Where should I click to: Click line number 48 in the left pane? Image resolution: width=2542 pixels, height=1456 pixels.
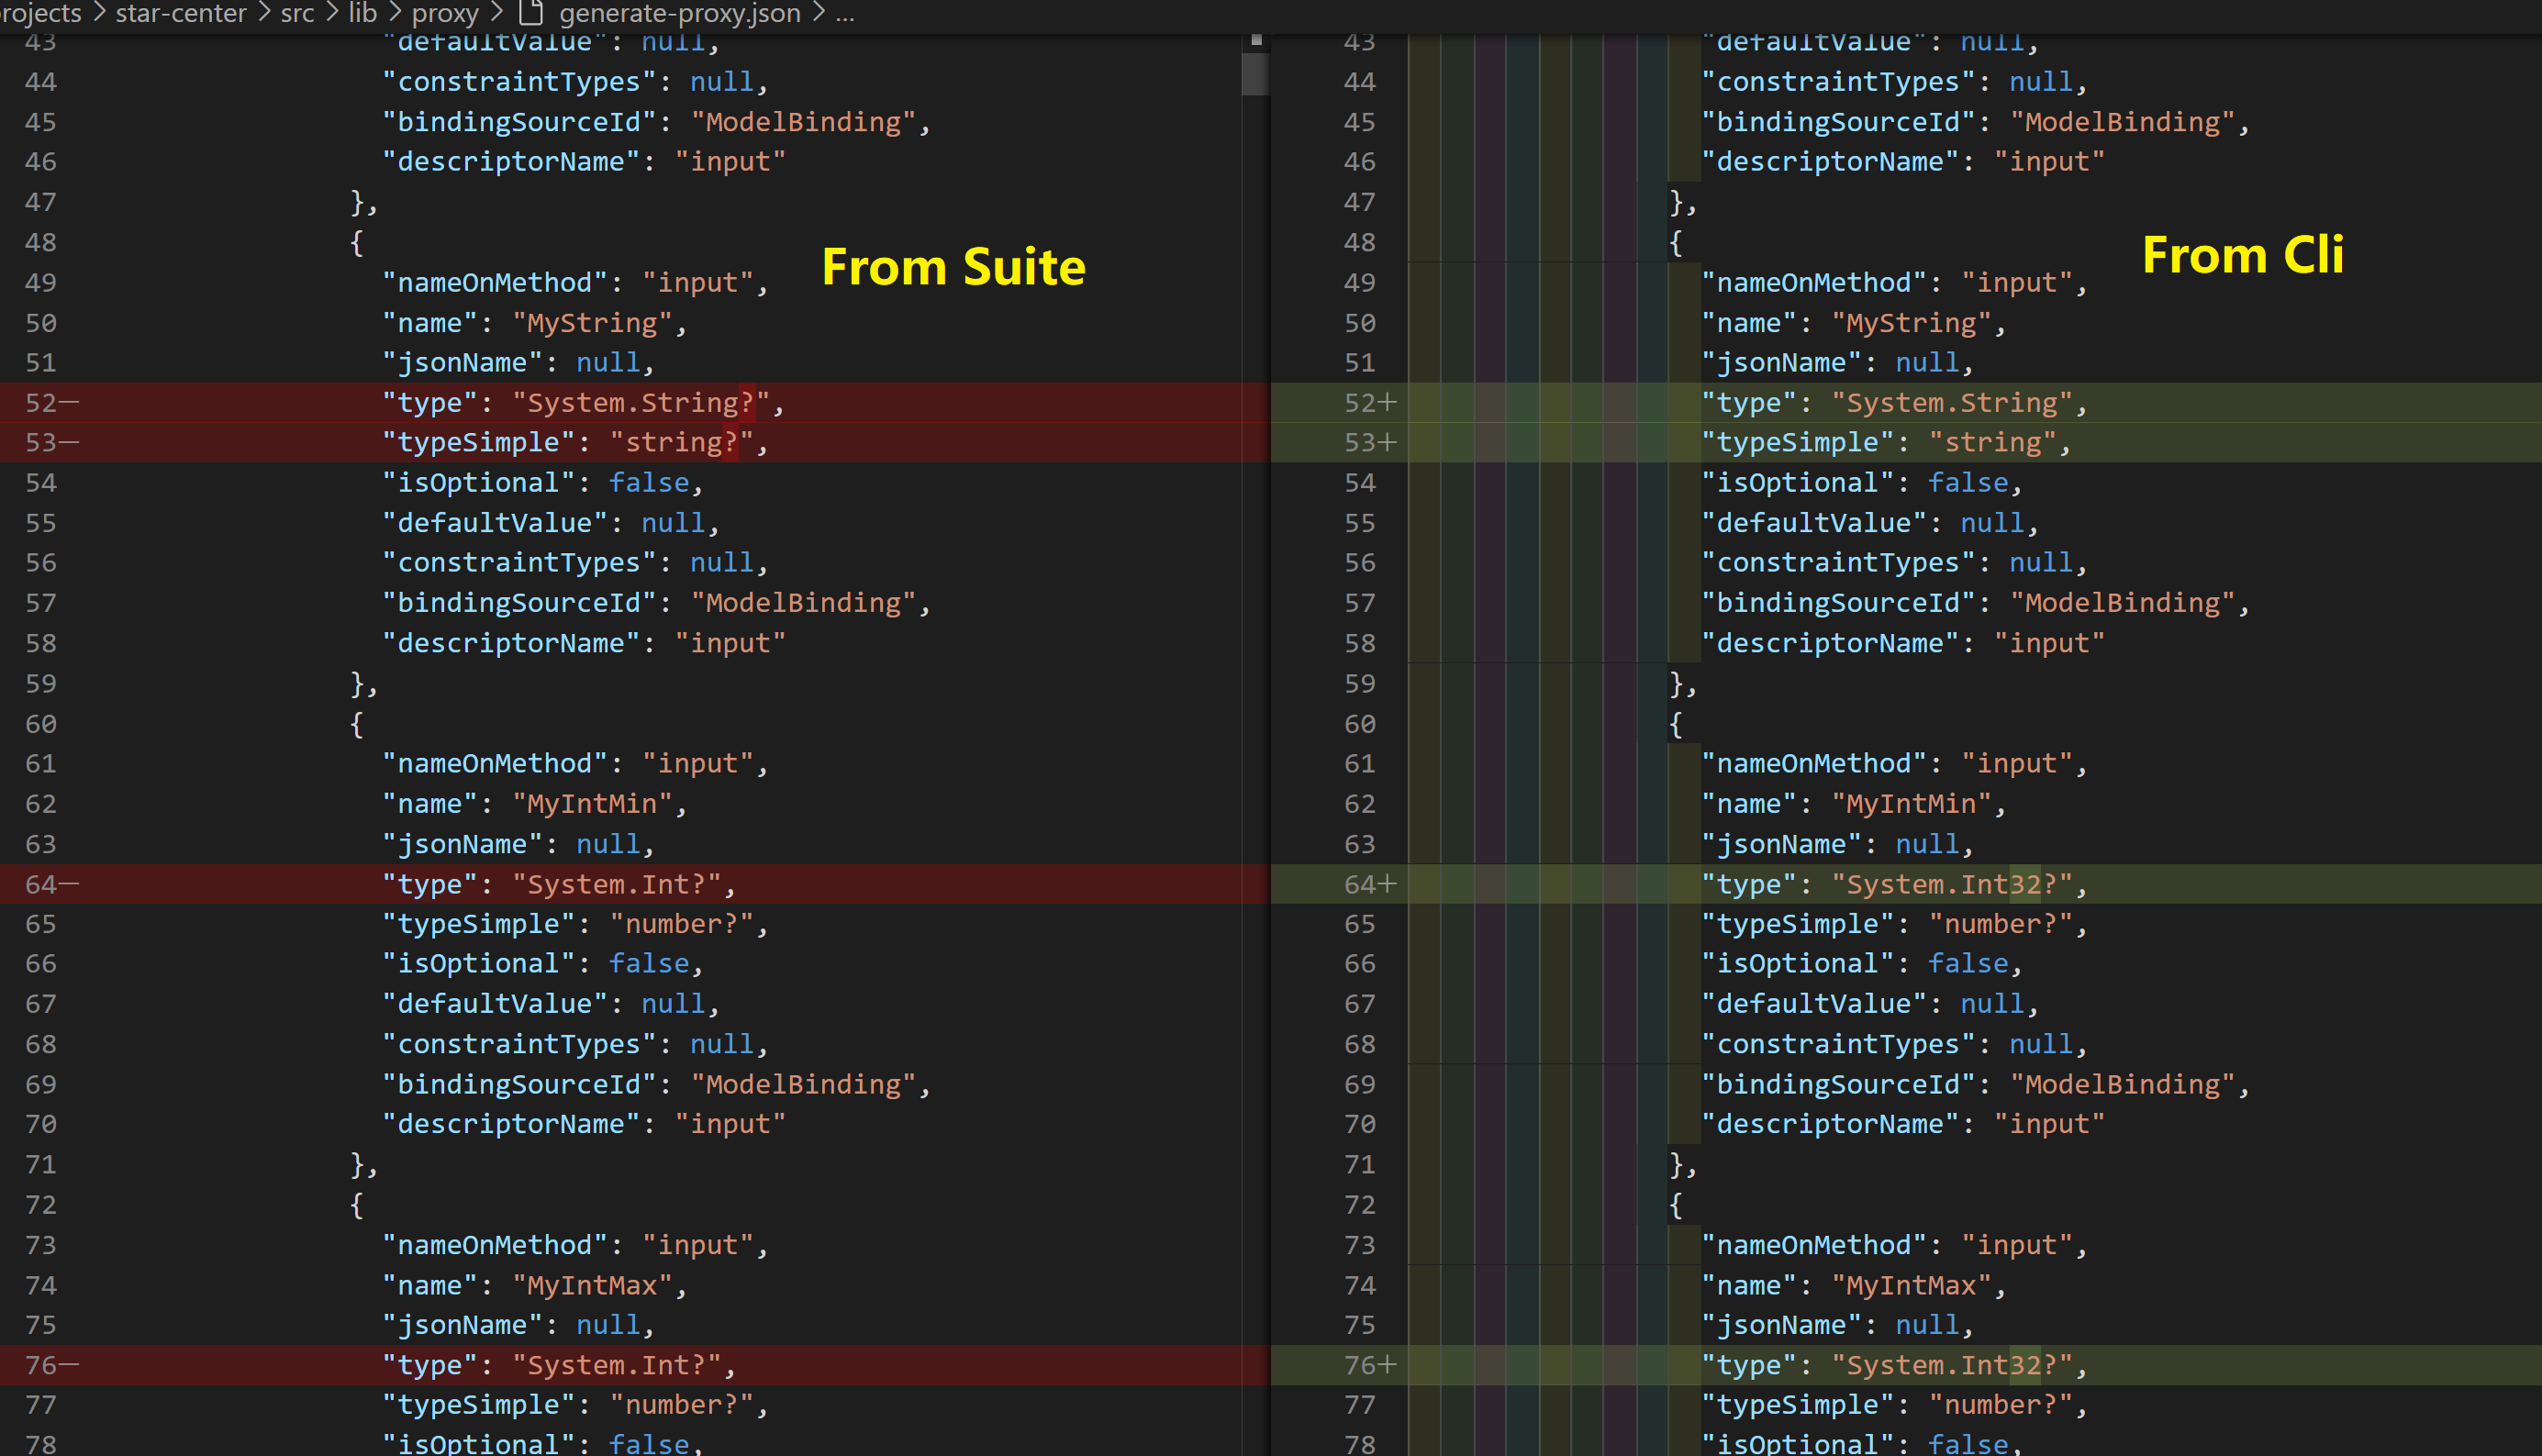pyautogui.click(x=41, y=242)
